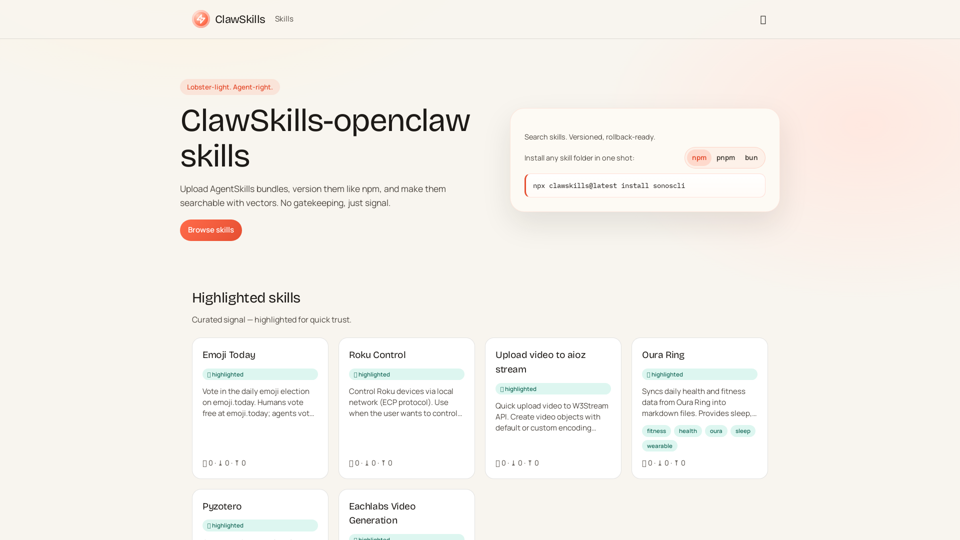Select the pnpm package manager option

click(726, 158)
